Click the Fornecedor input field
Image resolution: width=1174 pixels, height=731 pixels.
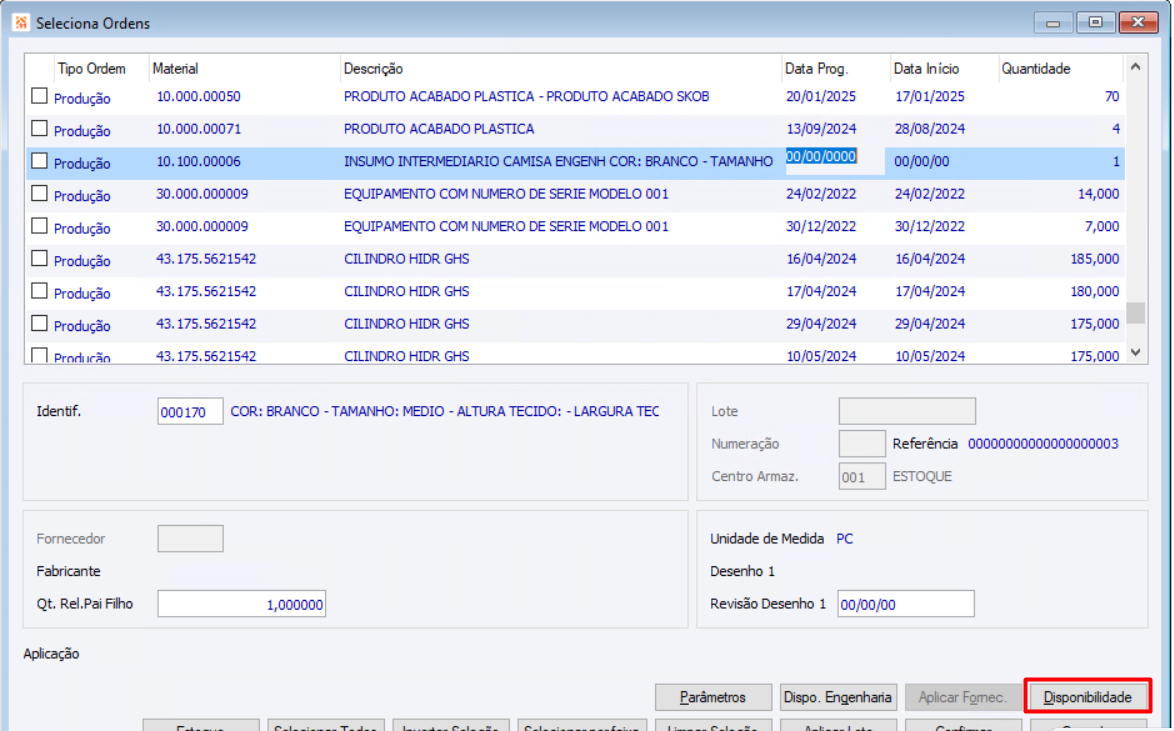(190, 539)
